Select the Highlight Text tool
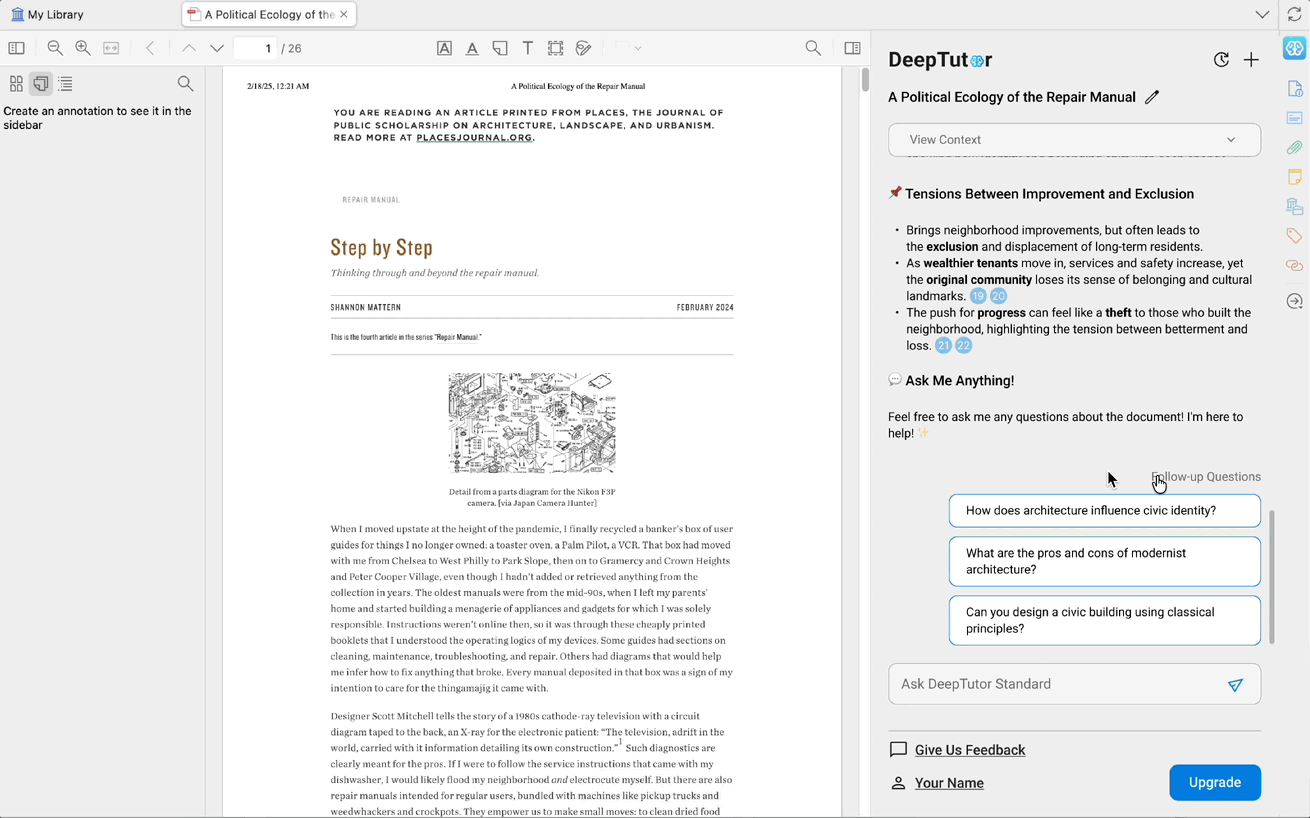 [444, 48]
